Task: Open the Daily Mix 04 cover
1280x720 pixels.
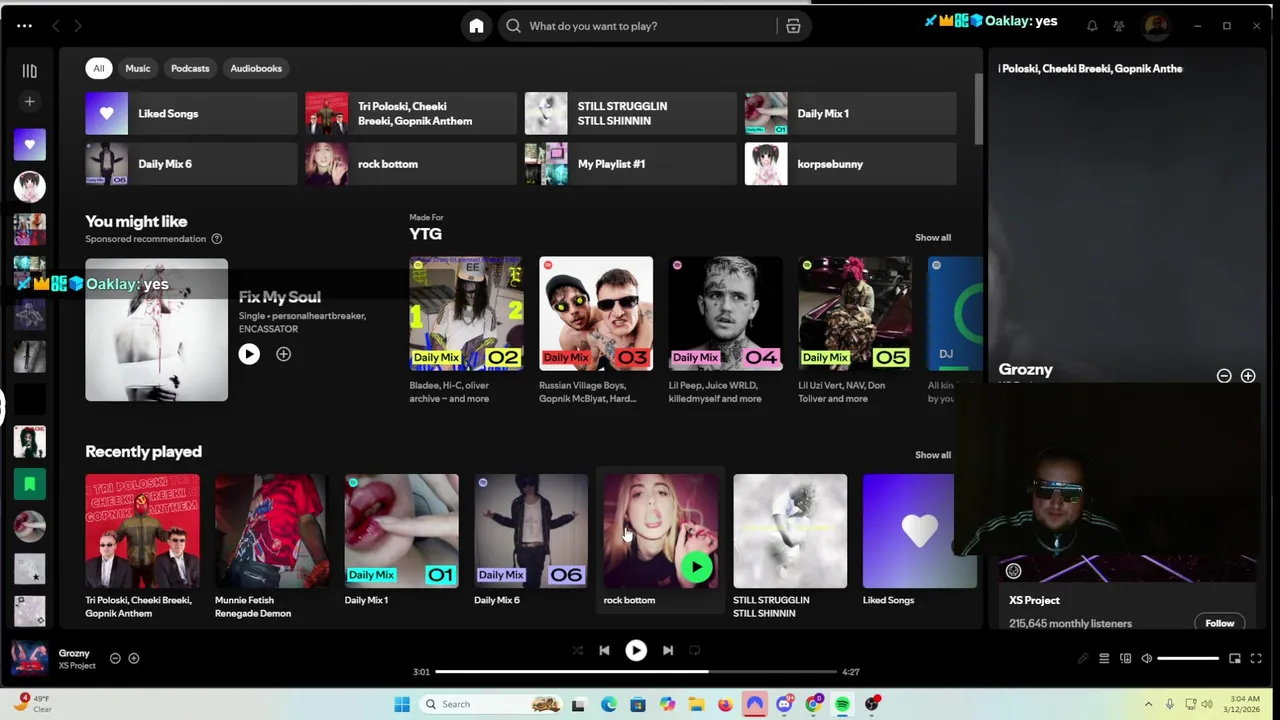Action: pyautogui.click(x=726, y=314)
